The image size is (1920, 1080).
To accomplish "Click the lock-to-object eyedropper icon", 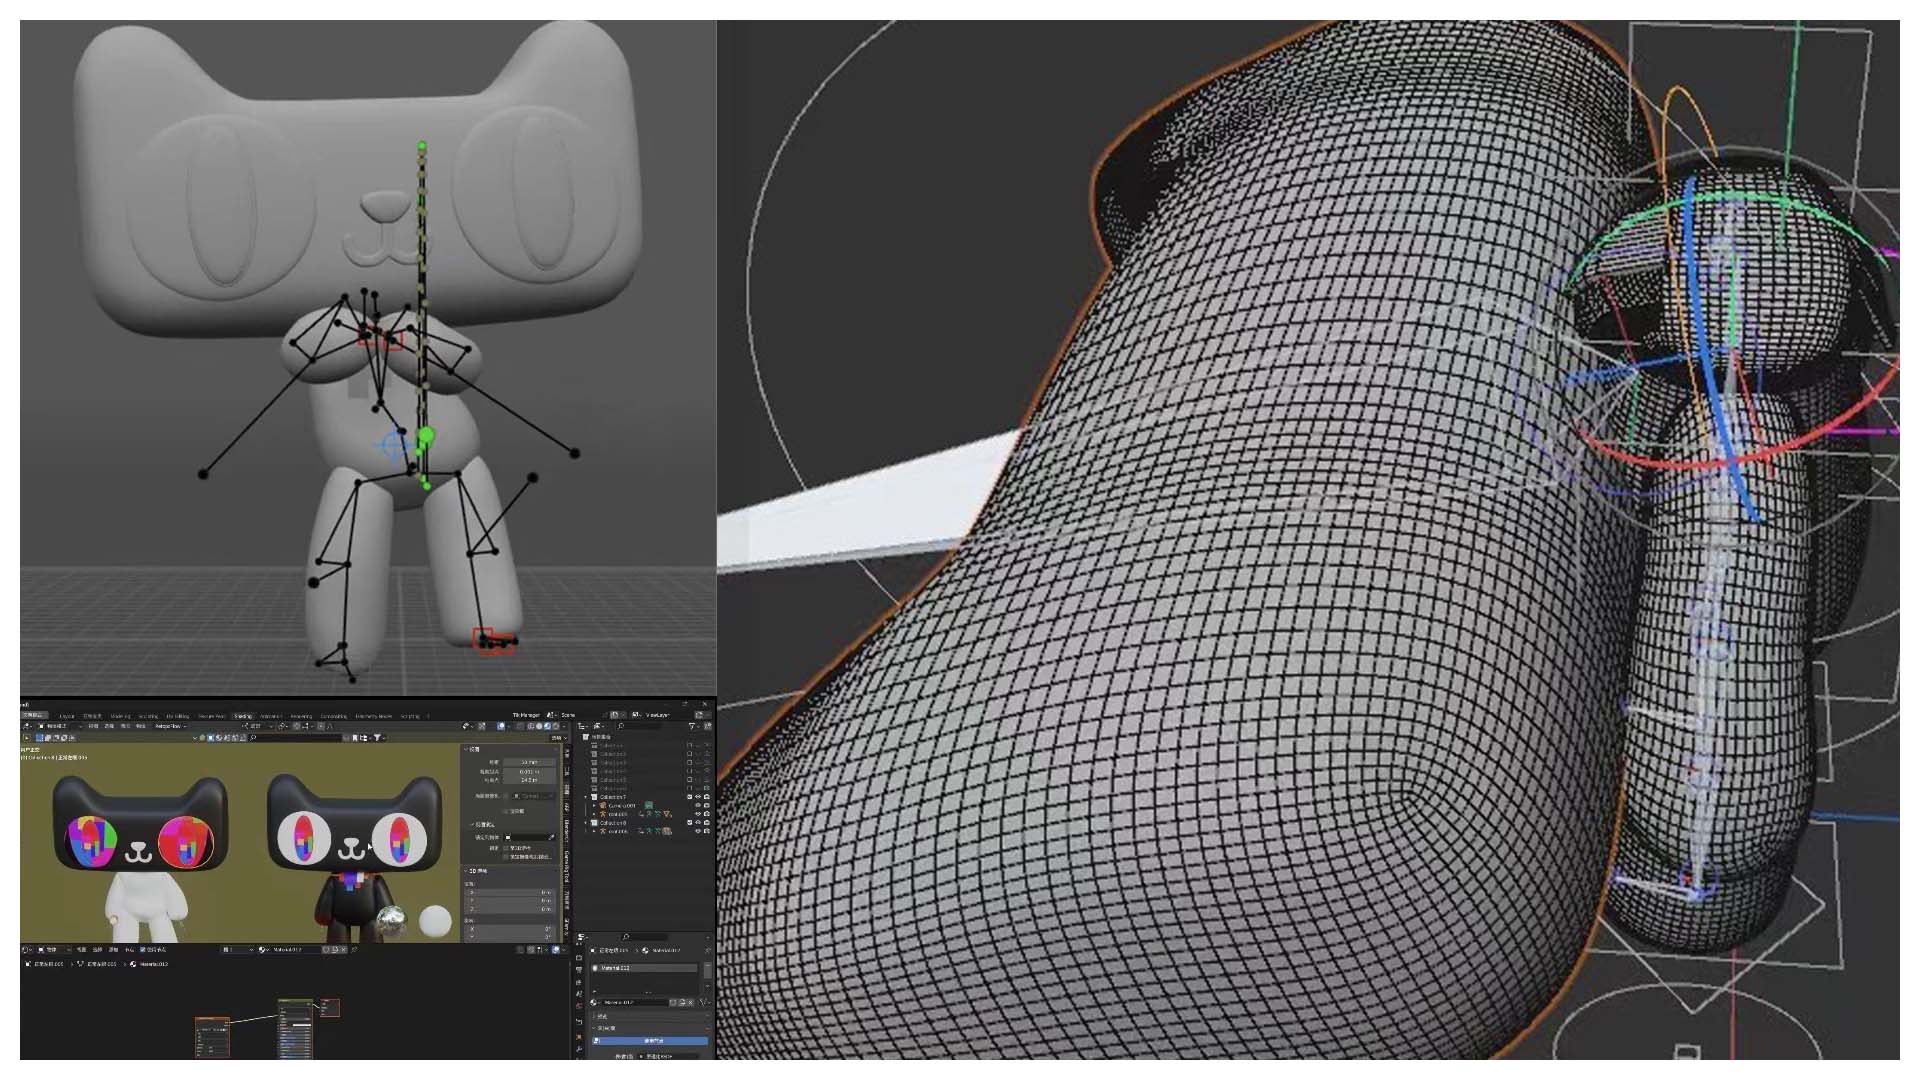I will (x=551, y=837).
